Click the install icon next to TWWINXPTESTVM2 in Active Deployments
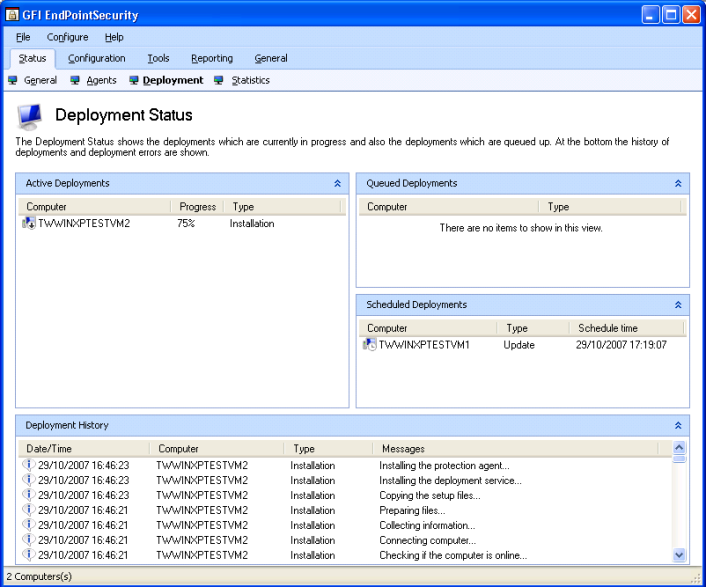The image size is (706, 587). (29, 223)
